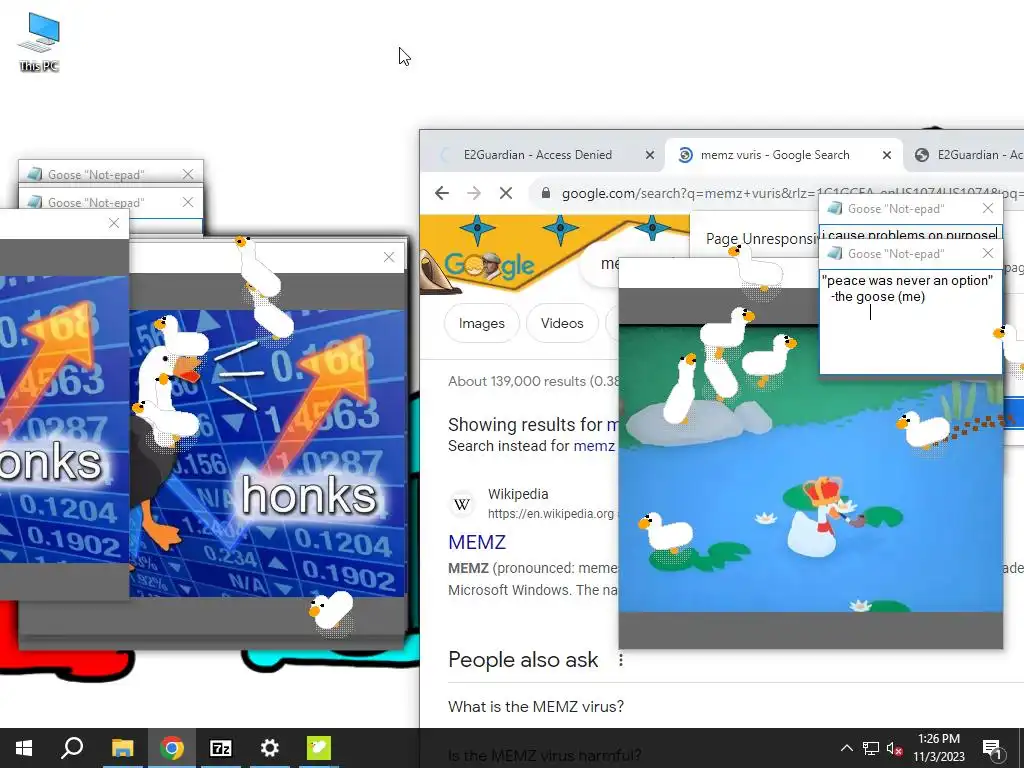The height and width of the screenshot is (768, 1024).
Task: Click in 'peace was never an option' text area
Action: point(910,322)
